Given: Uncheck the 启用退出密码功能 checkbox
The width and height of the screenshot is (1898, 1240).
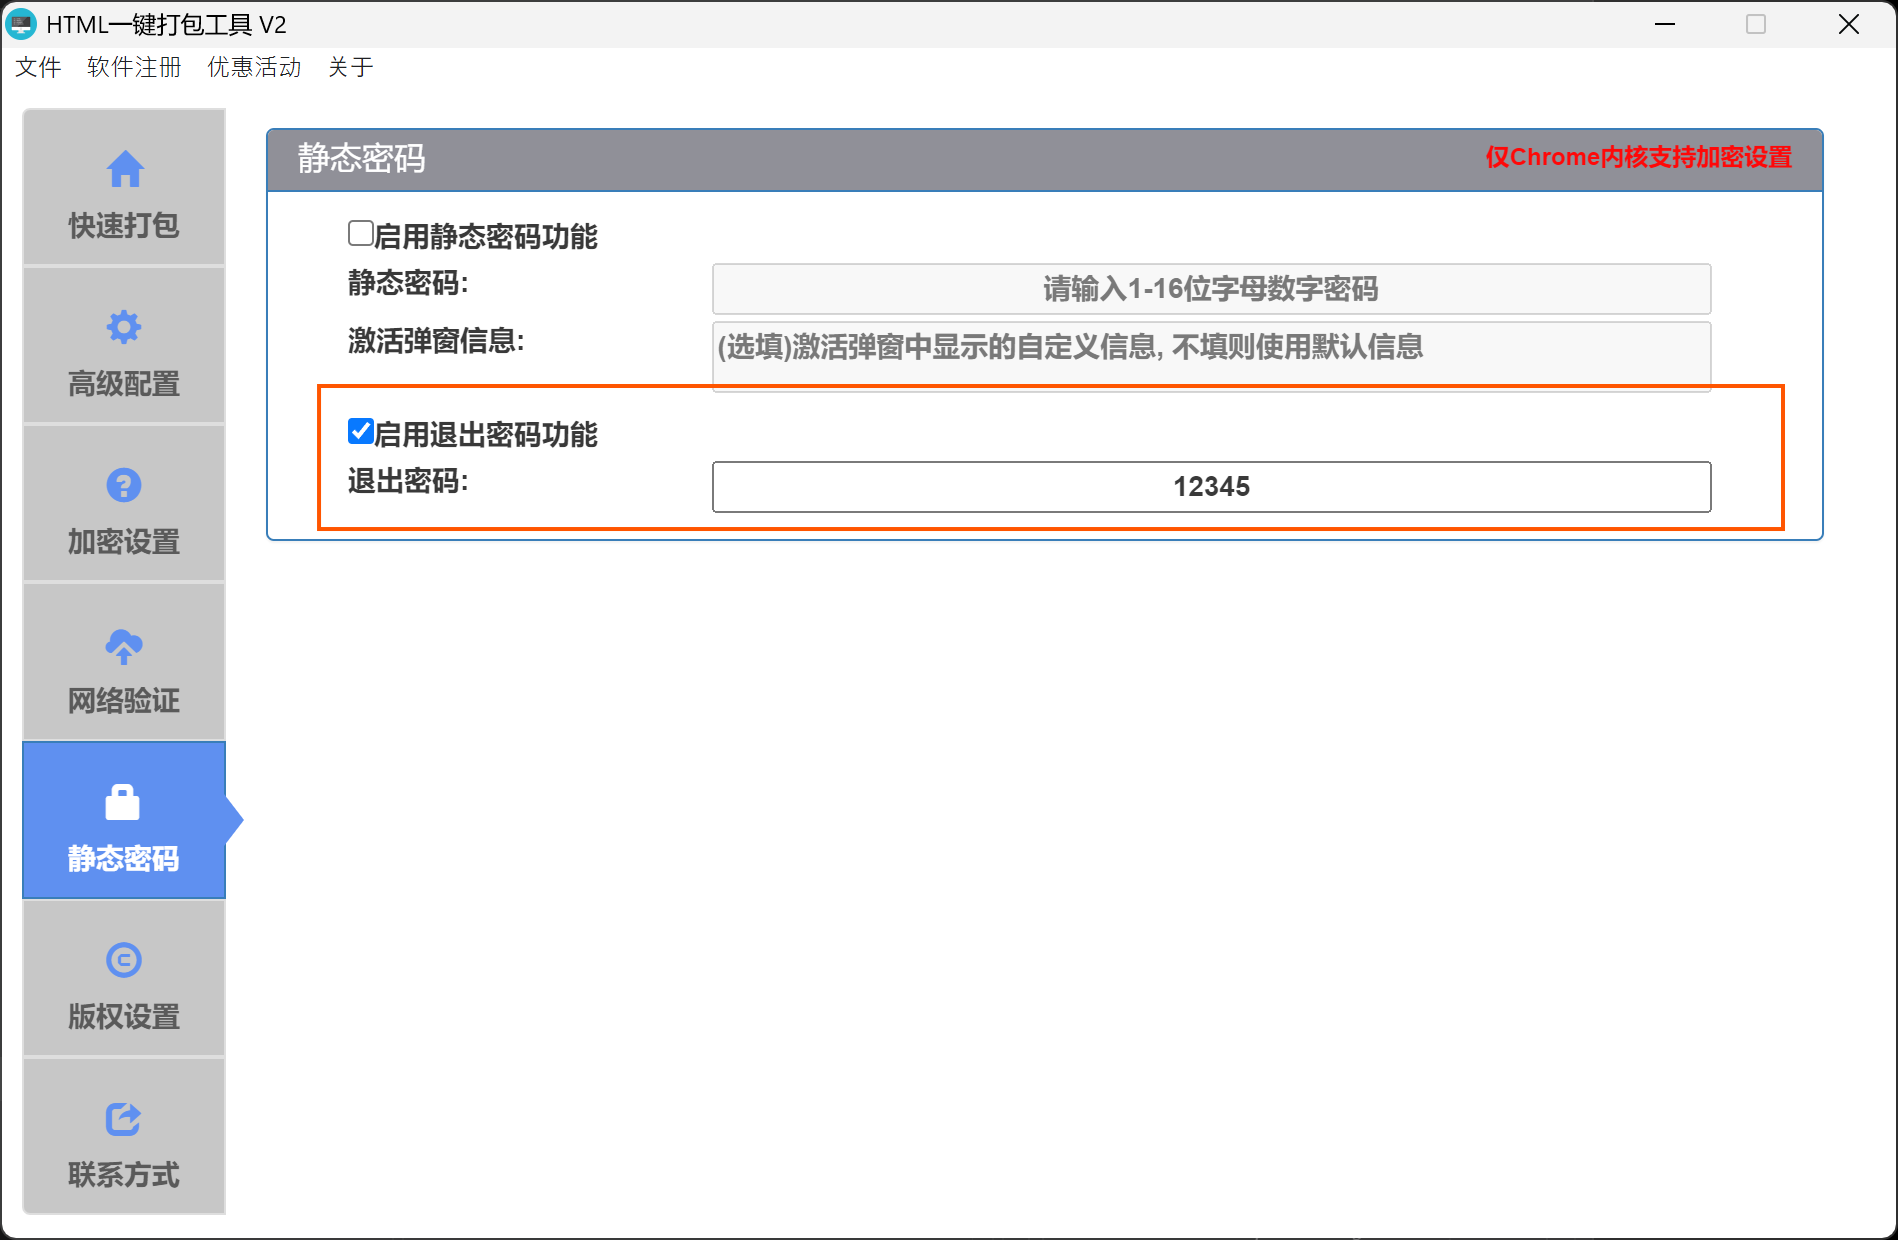Looking at the screenshot, I should click(360, 431).
